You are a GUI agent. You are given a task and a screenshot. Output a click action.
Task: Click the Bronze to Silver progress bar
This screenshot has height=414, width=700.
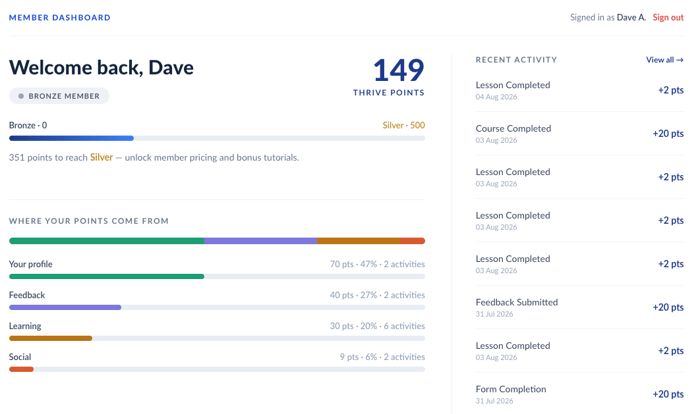[x=217, y=138]
